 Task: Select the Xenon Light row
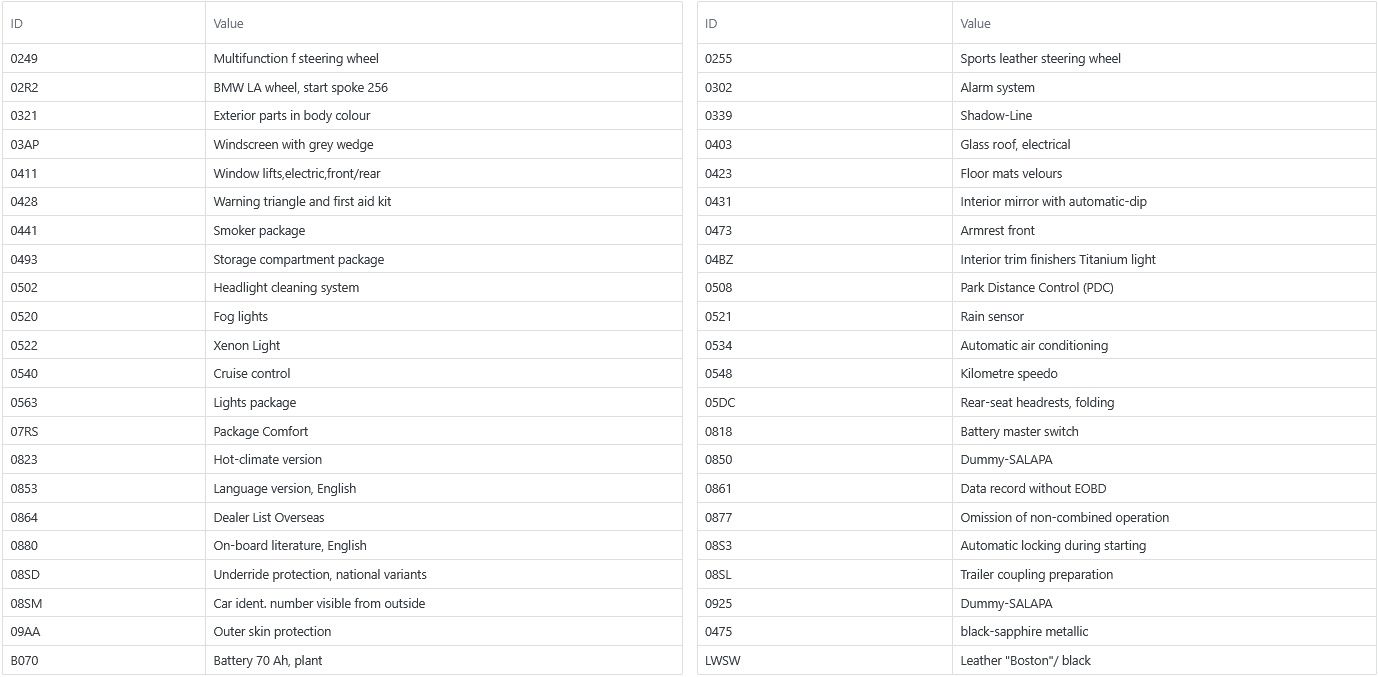342,345
